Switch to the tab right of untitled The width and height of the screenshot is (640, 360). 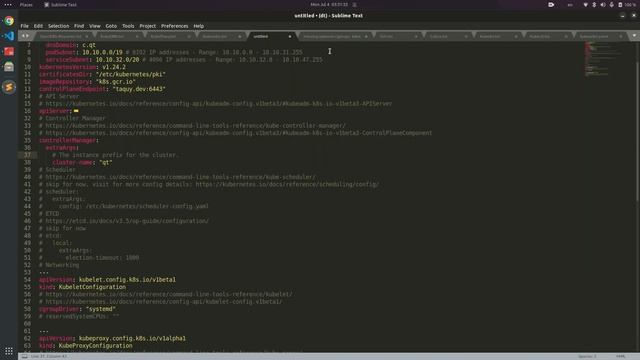coord(335,36)
